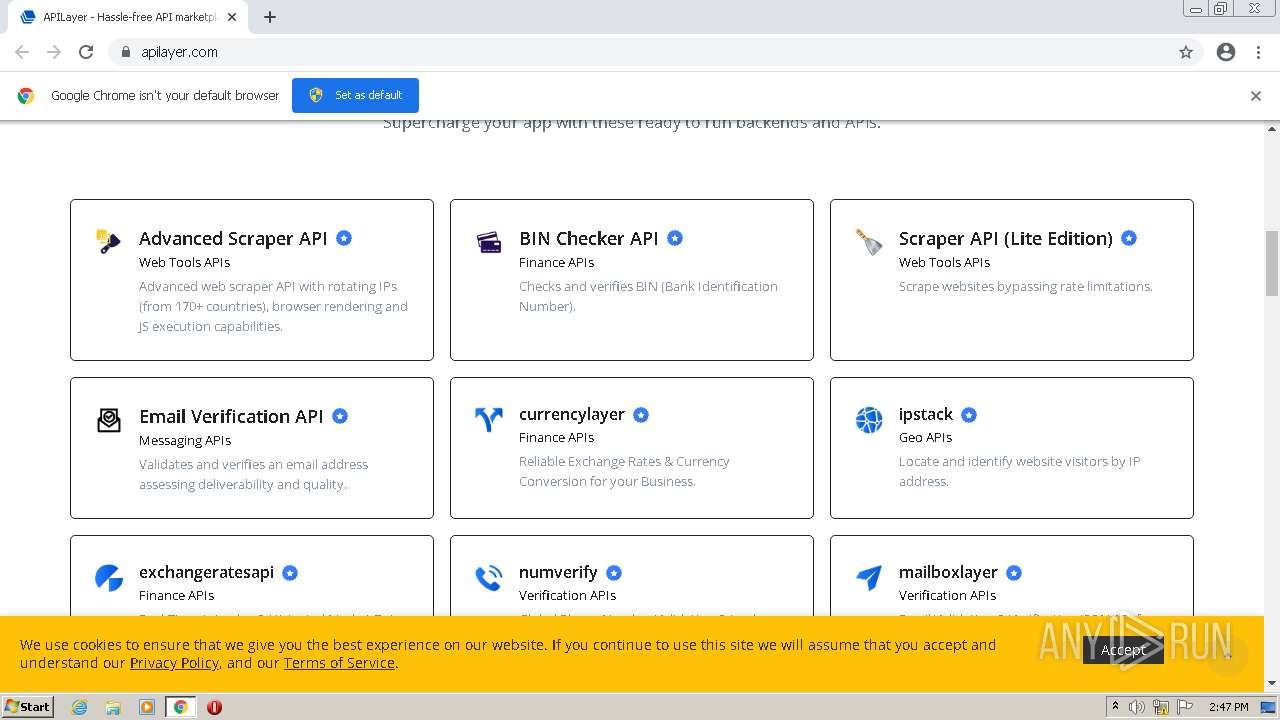1280x720 pixels.
Task: Click the mailboxlayer paper plane icon
Action: click(x=869, y=578)
